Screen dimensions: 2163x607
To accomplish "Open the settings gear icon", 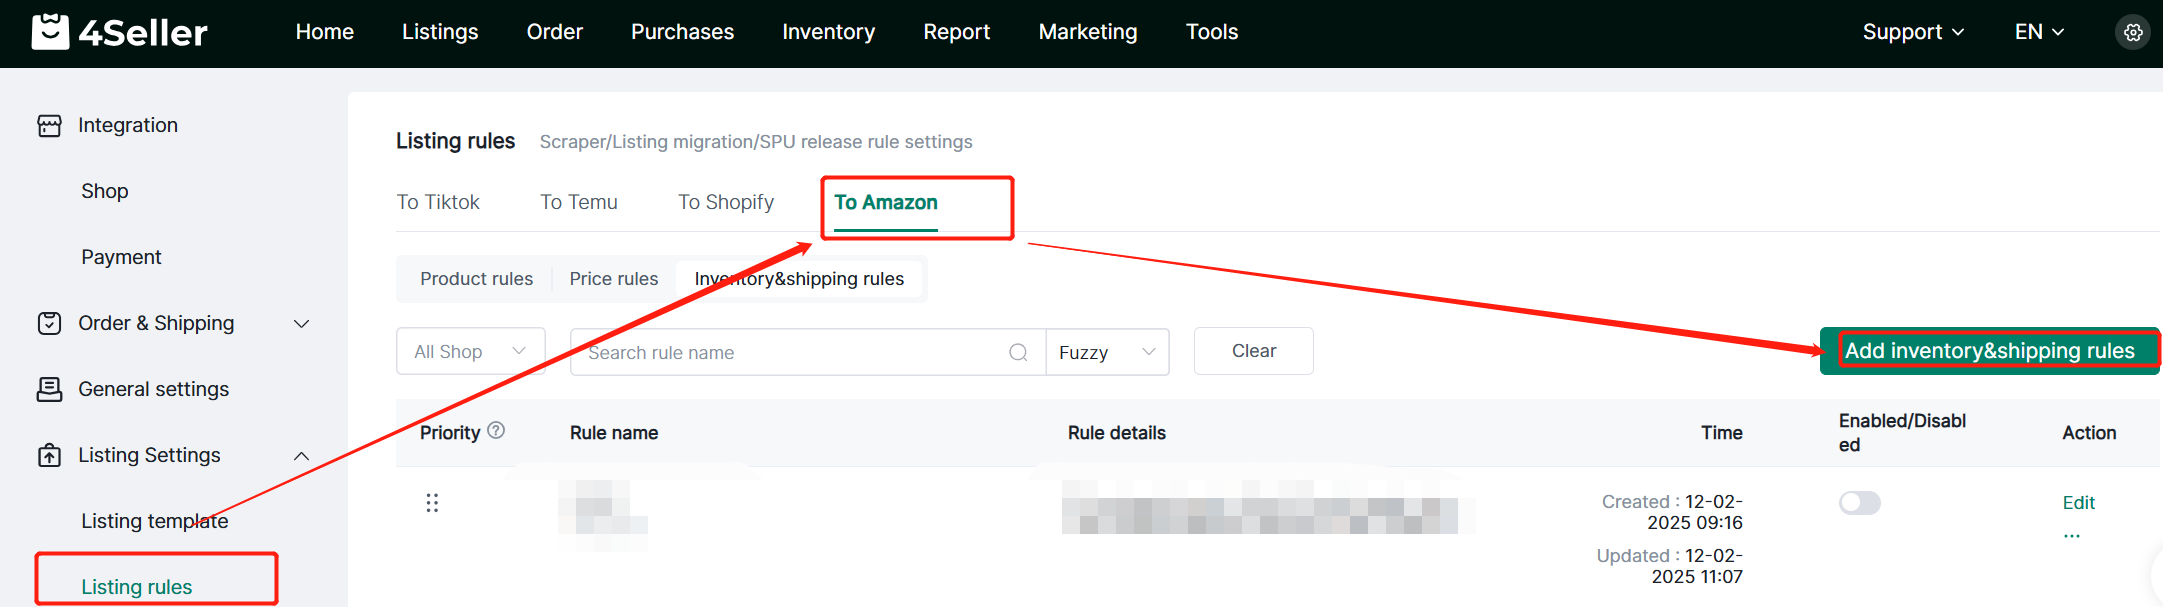I will pos(2133,32).
